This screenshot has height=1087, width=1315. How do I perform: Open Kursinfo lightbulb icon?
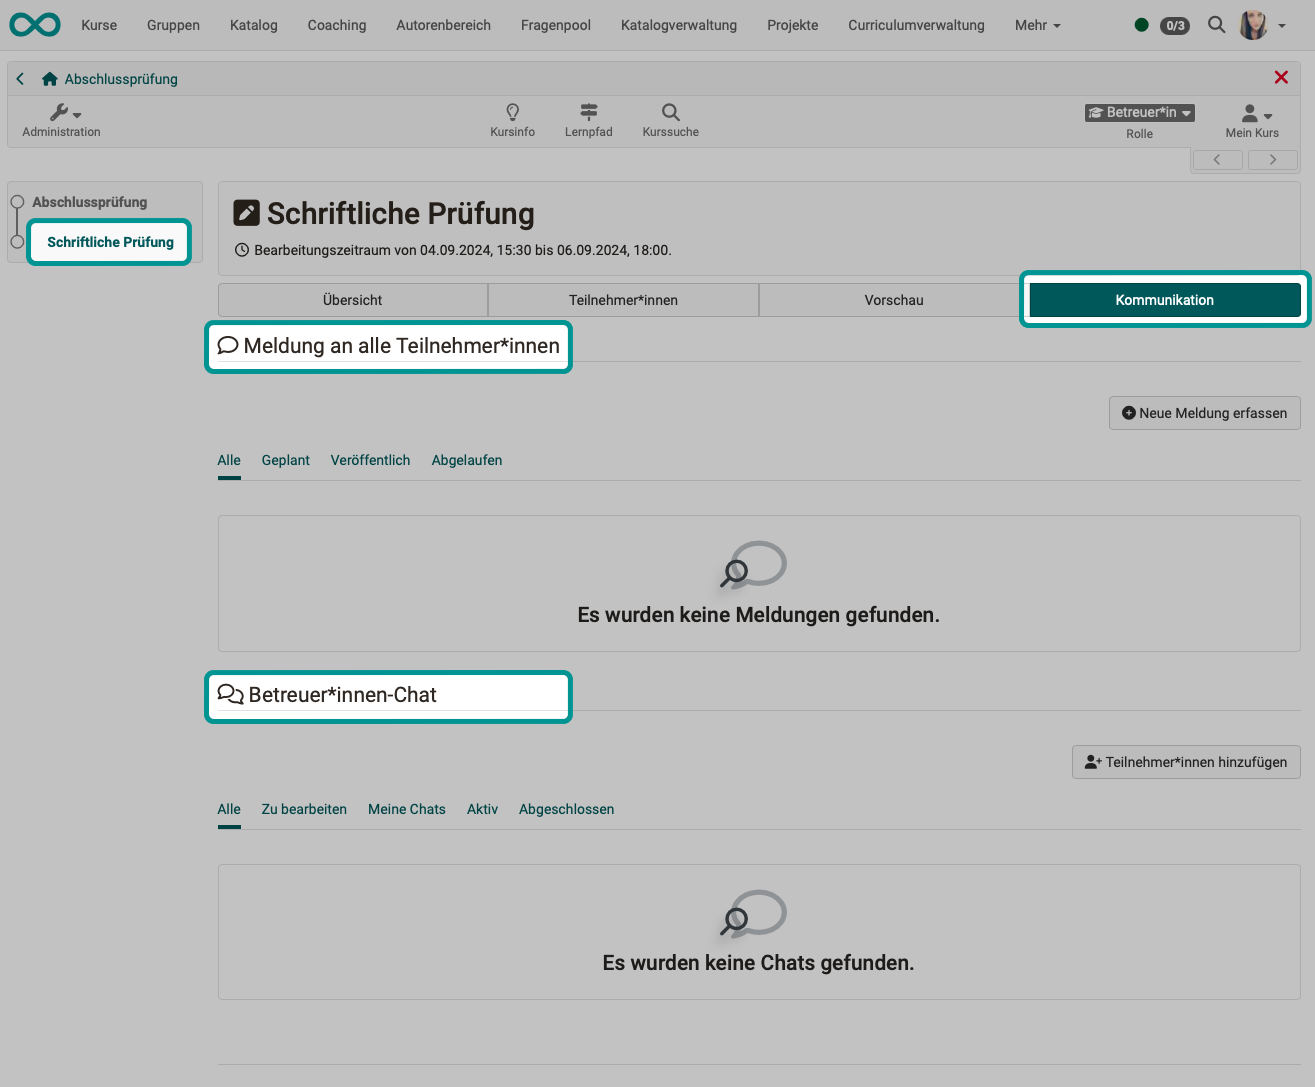512,112
